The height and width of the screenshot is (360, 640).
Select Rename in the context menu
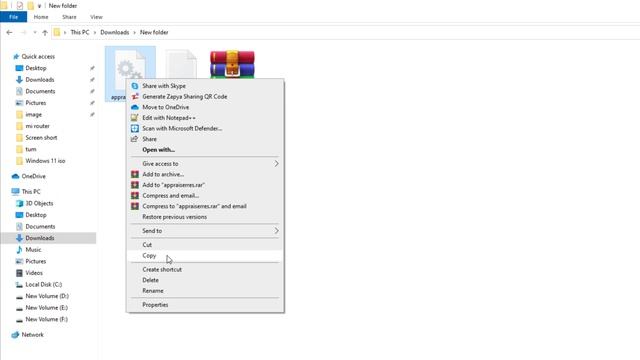click(205, 291)
